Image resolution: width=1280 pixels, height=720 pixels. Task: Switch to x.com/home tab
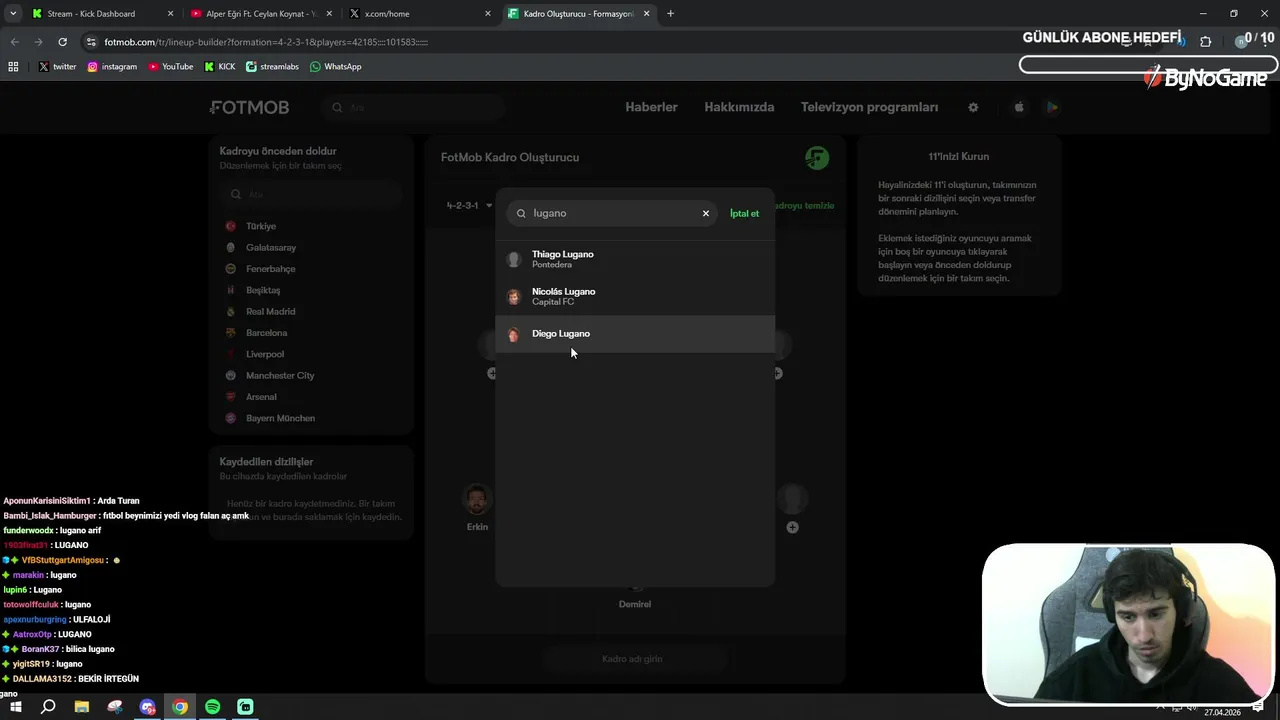(x=418, y=14)
